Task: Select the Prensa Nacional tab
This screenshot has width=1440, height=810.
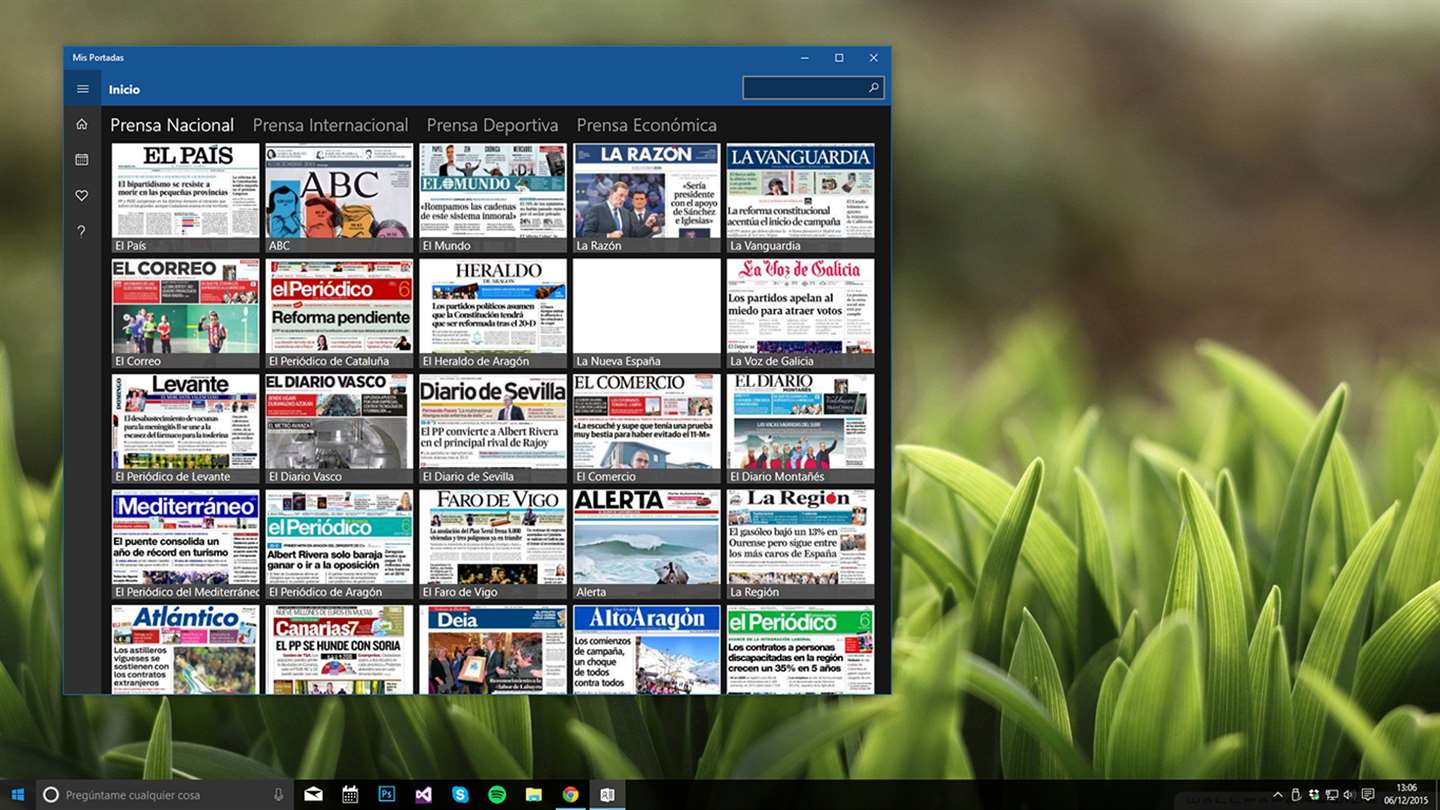Action: pos(172,125)
